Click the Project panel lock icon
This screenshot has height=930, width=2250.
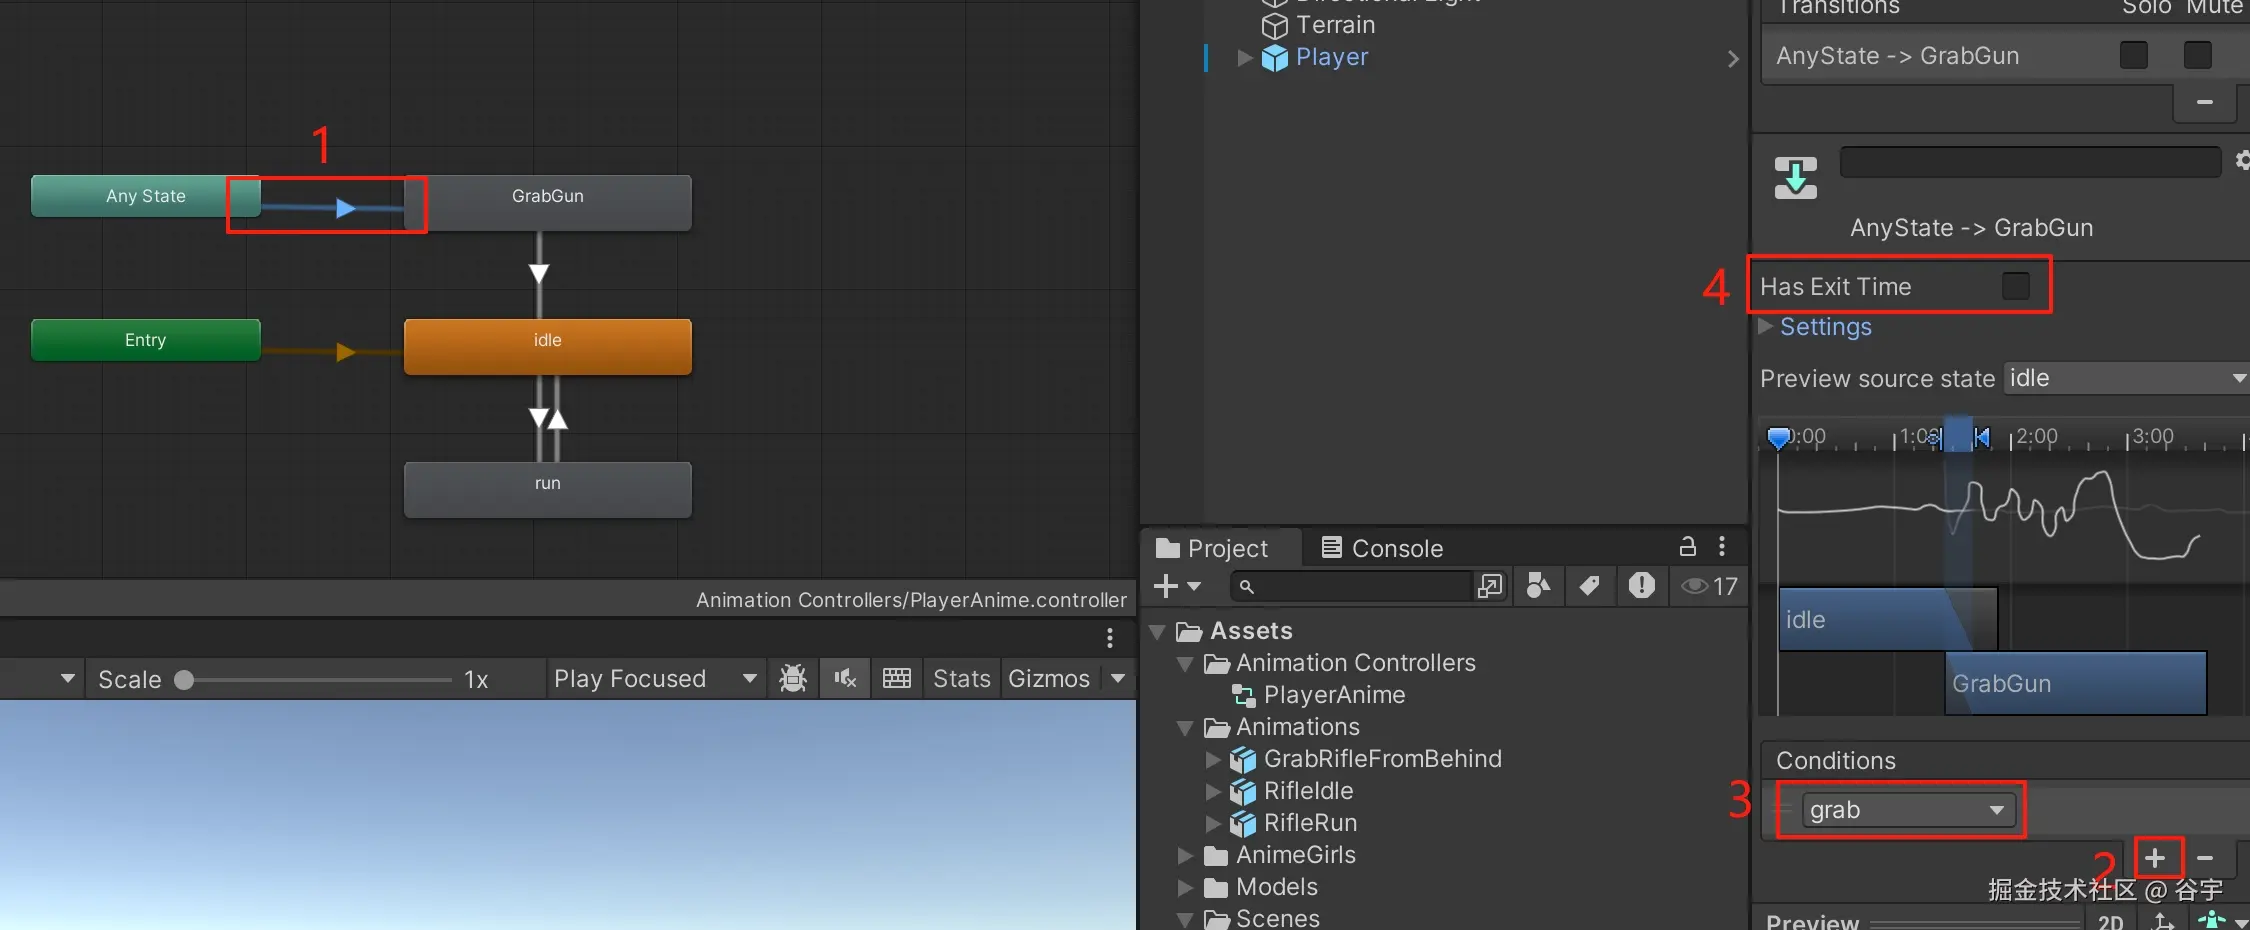click(1688, 546)
